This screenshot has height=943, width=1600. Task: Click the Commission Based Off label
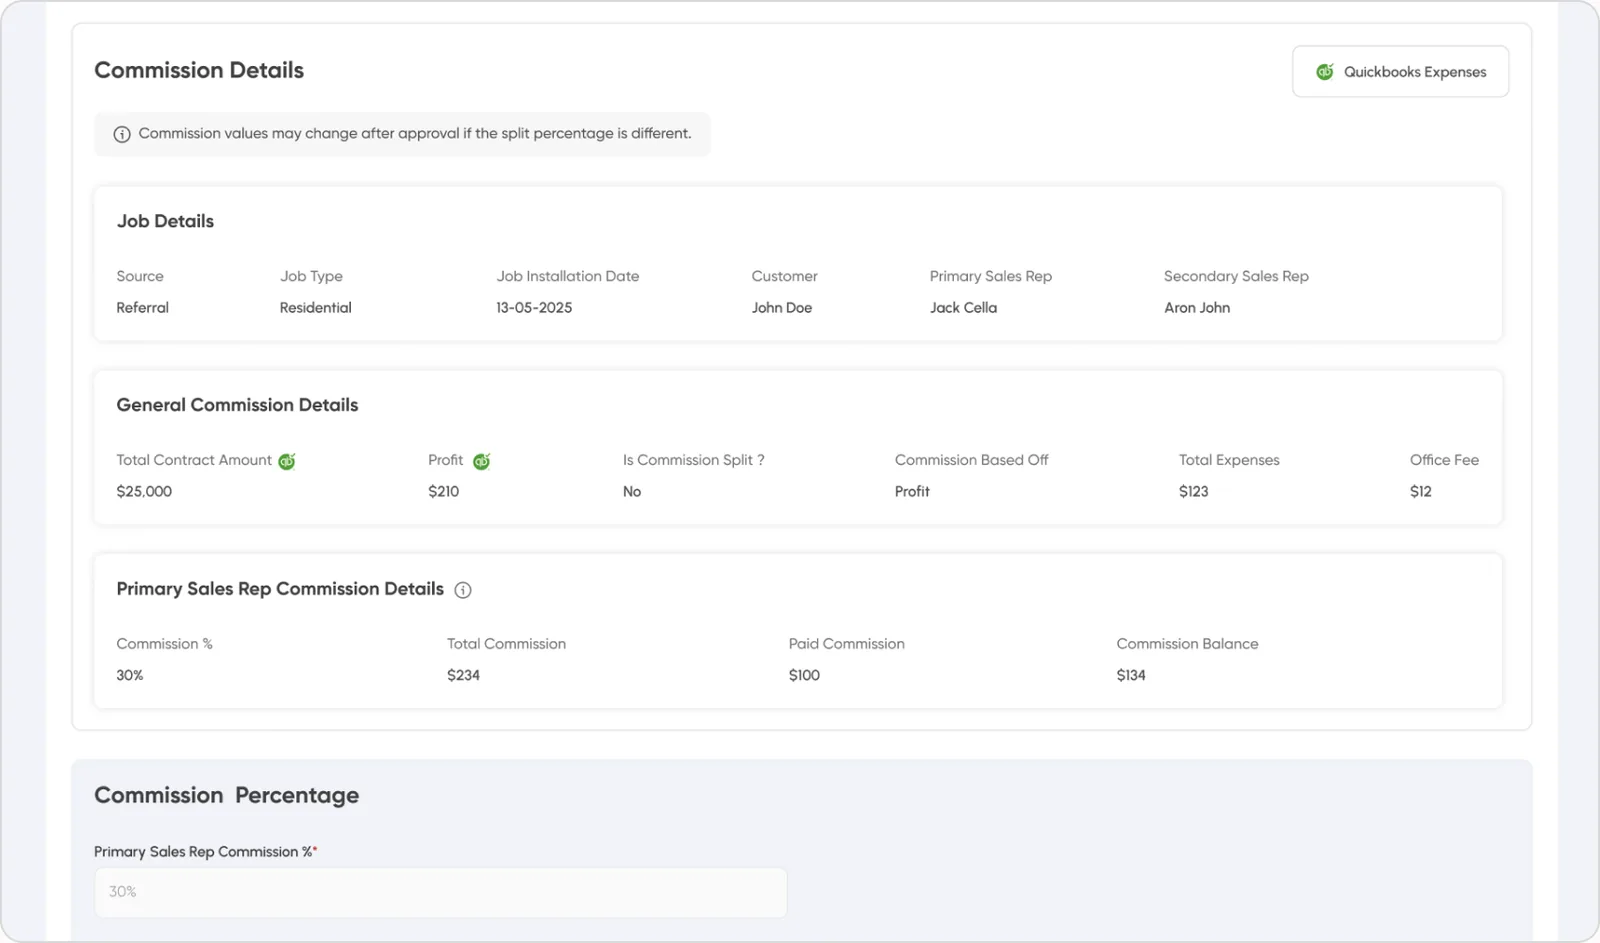click(x=971, y=460)
